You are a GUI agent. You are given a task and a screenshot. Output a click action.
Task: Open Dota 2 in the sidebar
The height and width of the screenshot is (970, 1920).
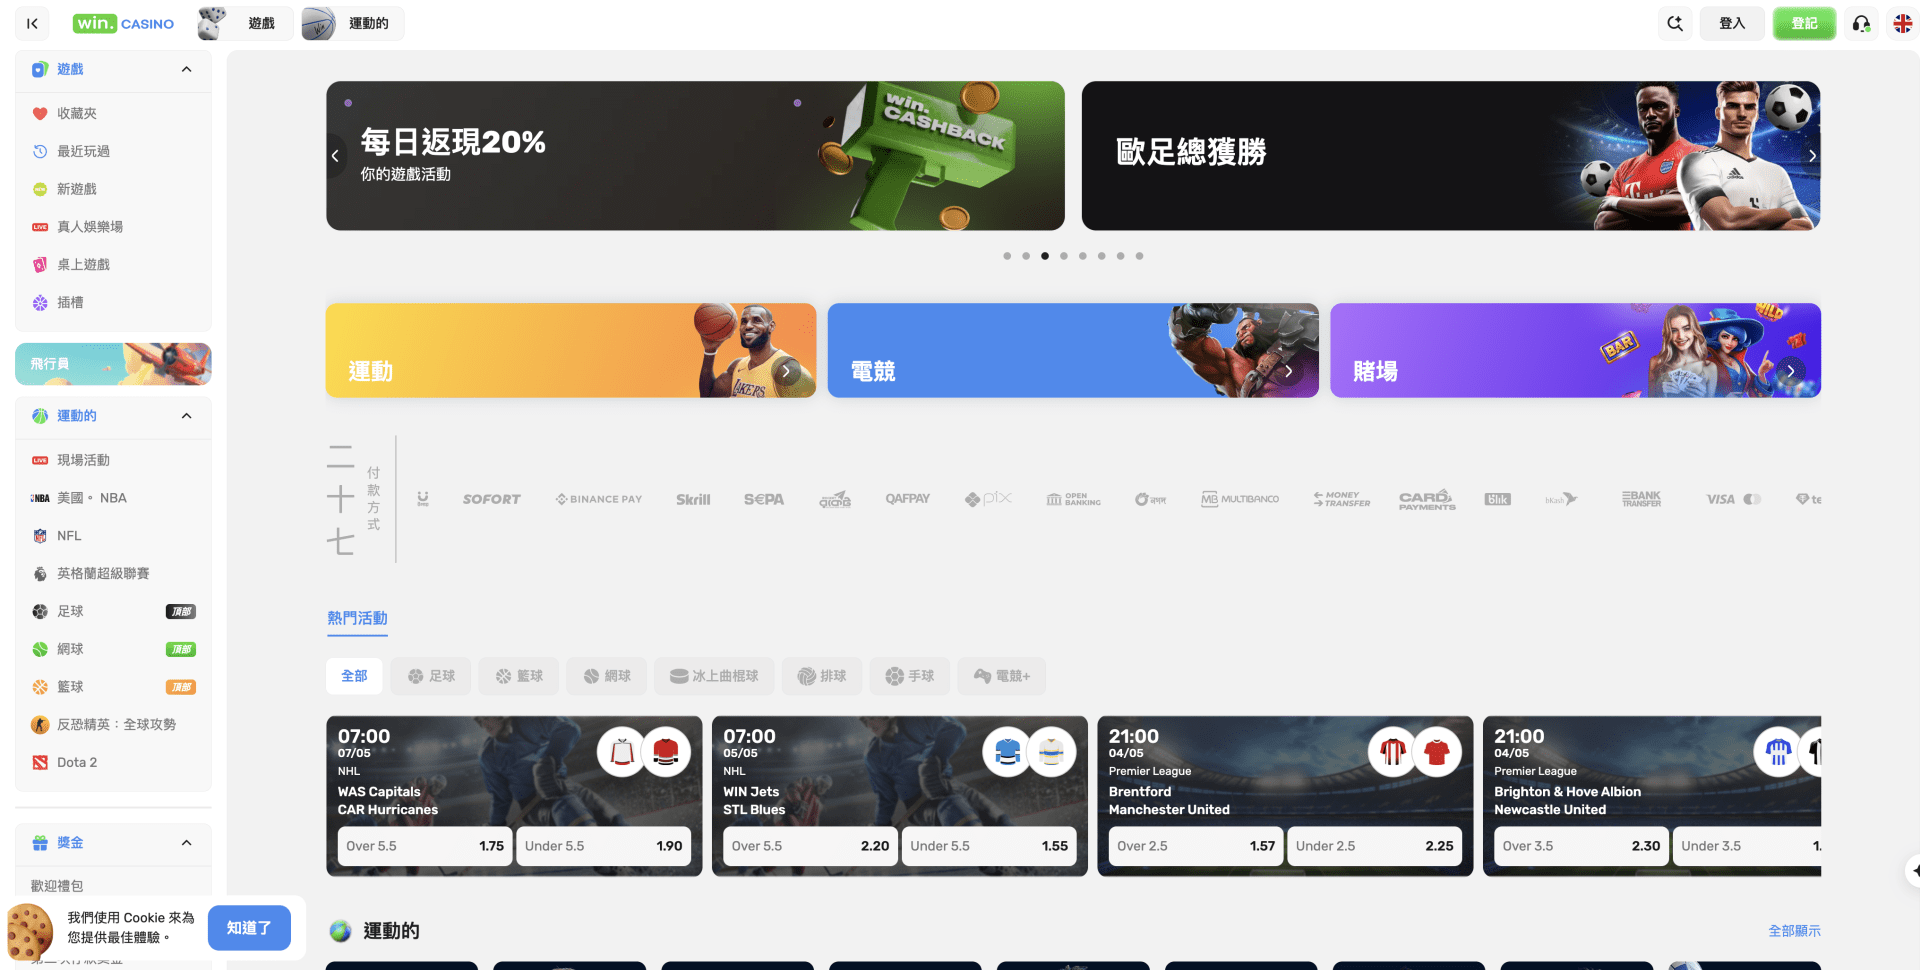point(77,763)
